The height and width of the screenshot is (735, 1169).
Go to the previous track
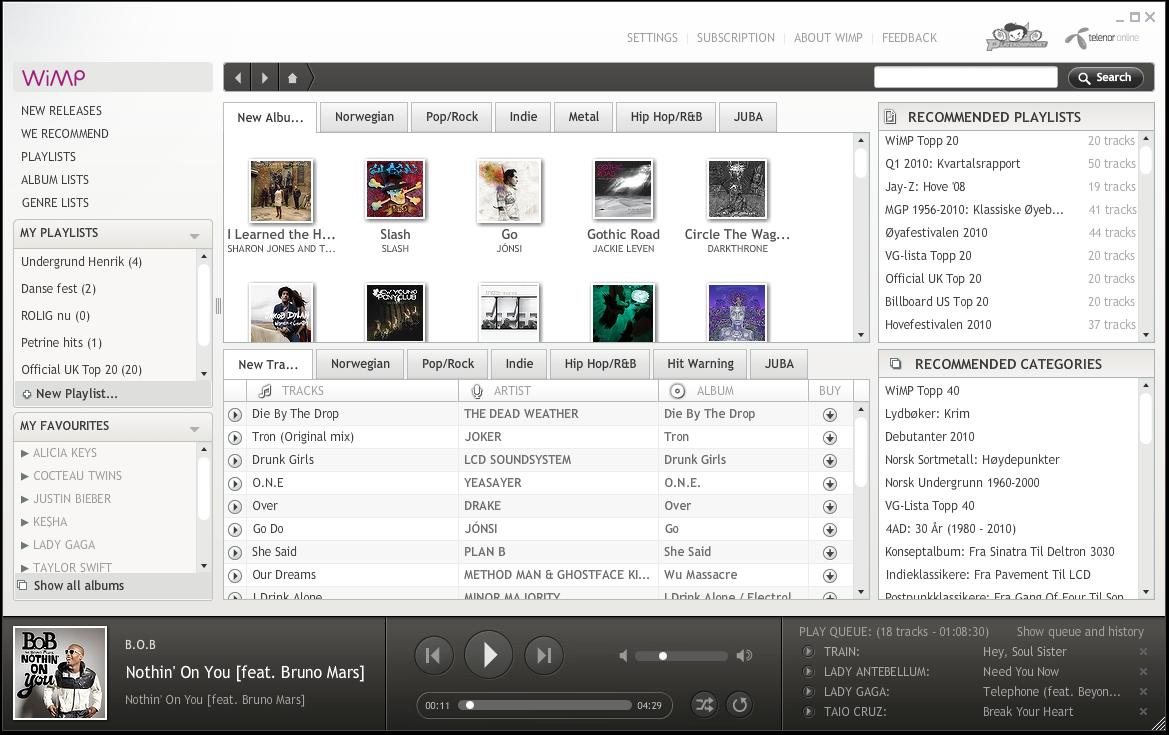point(433,656)
